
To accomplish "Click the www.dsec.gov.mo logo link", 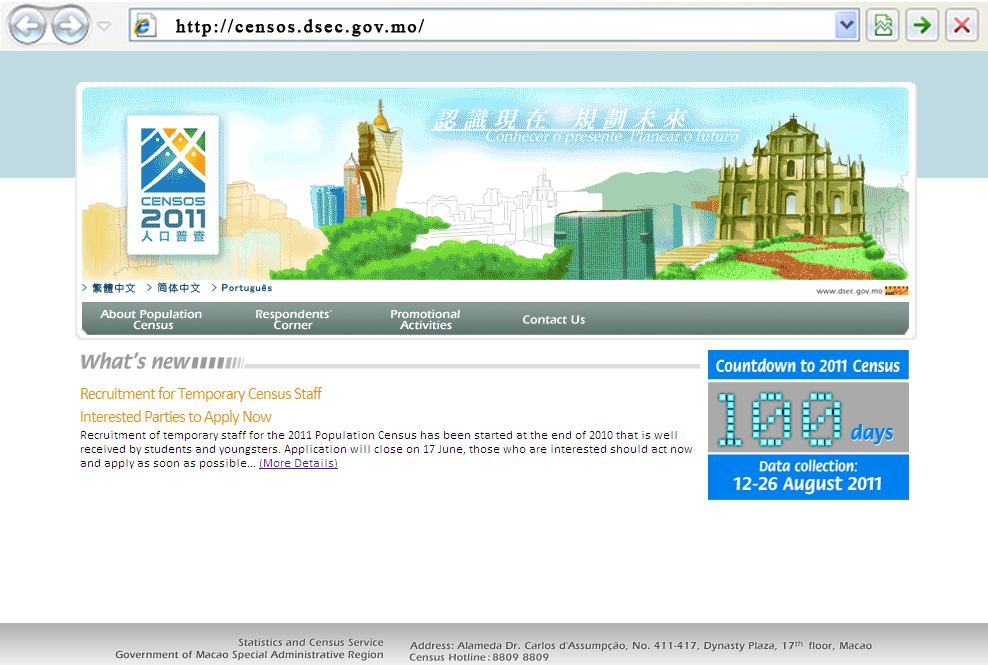I will (862, 291).
